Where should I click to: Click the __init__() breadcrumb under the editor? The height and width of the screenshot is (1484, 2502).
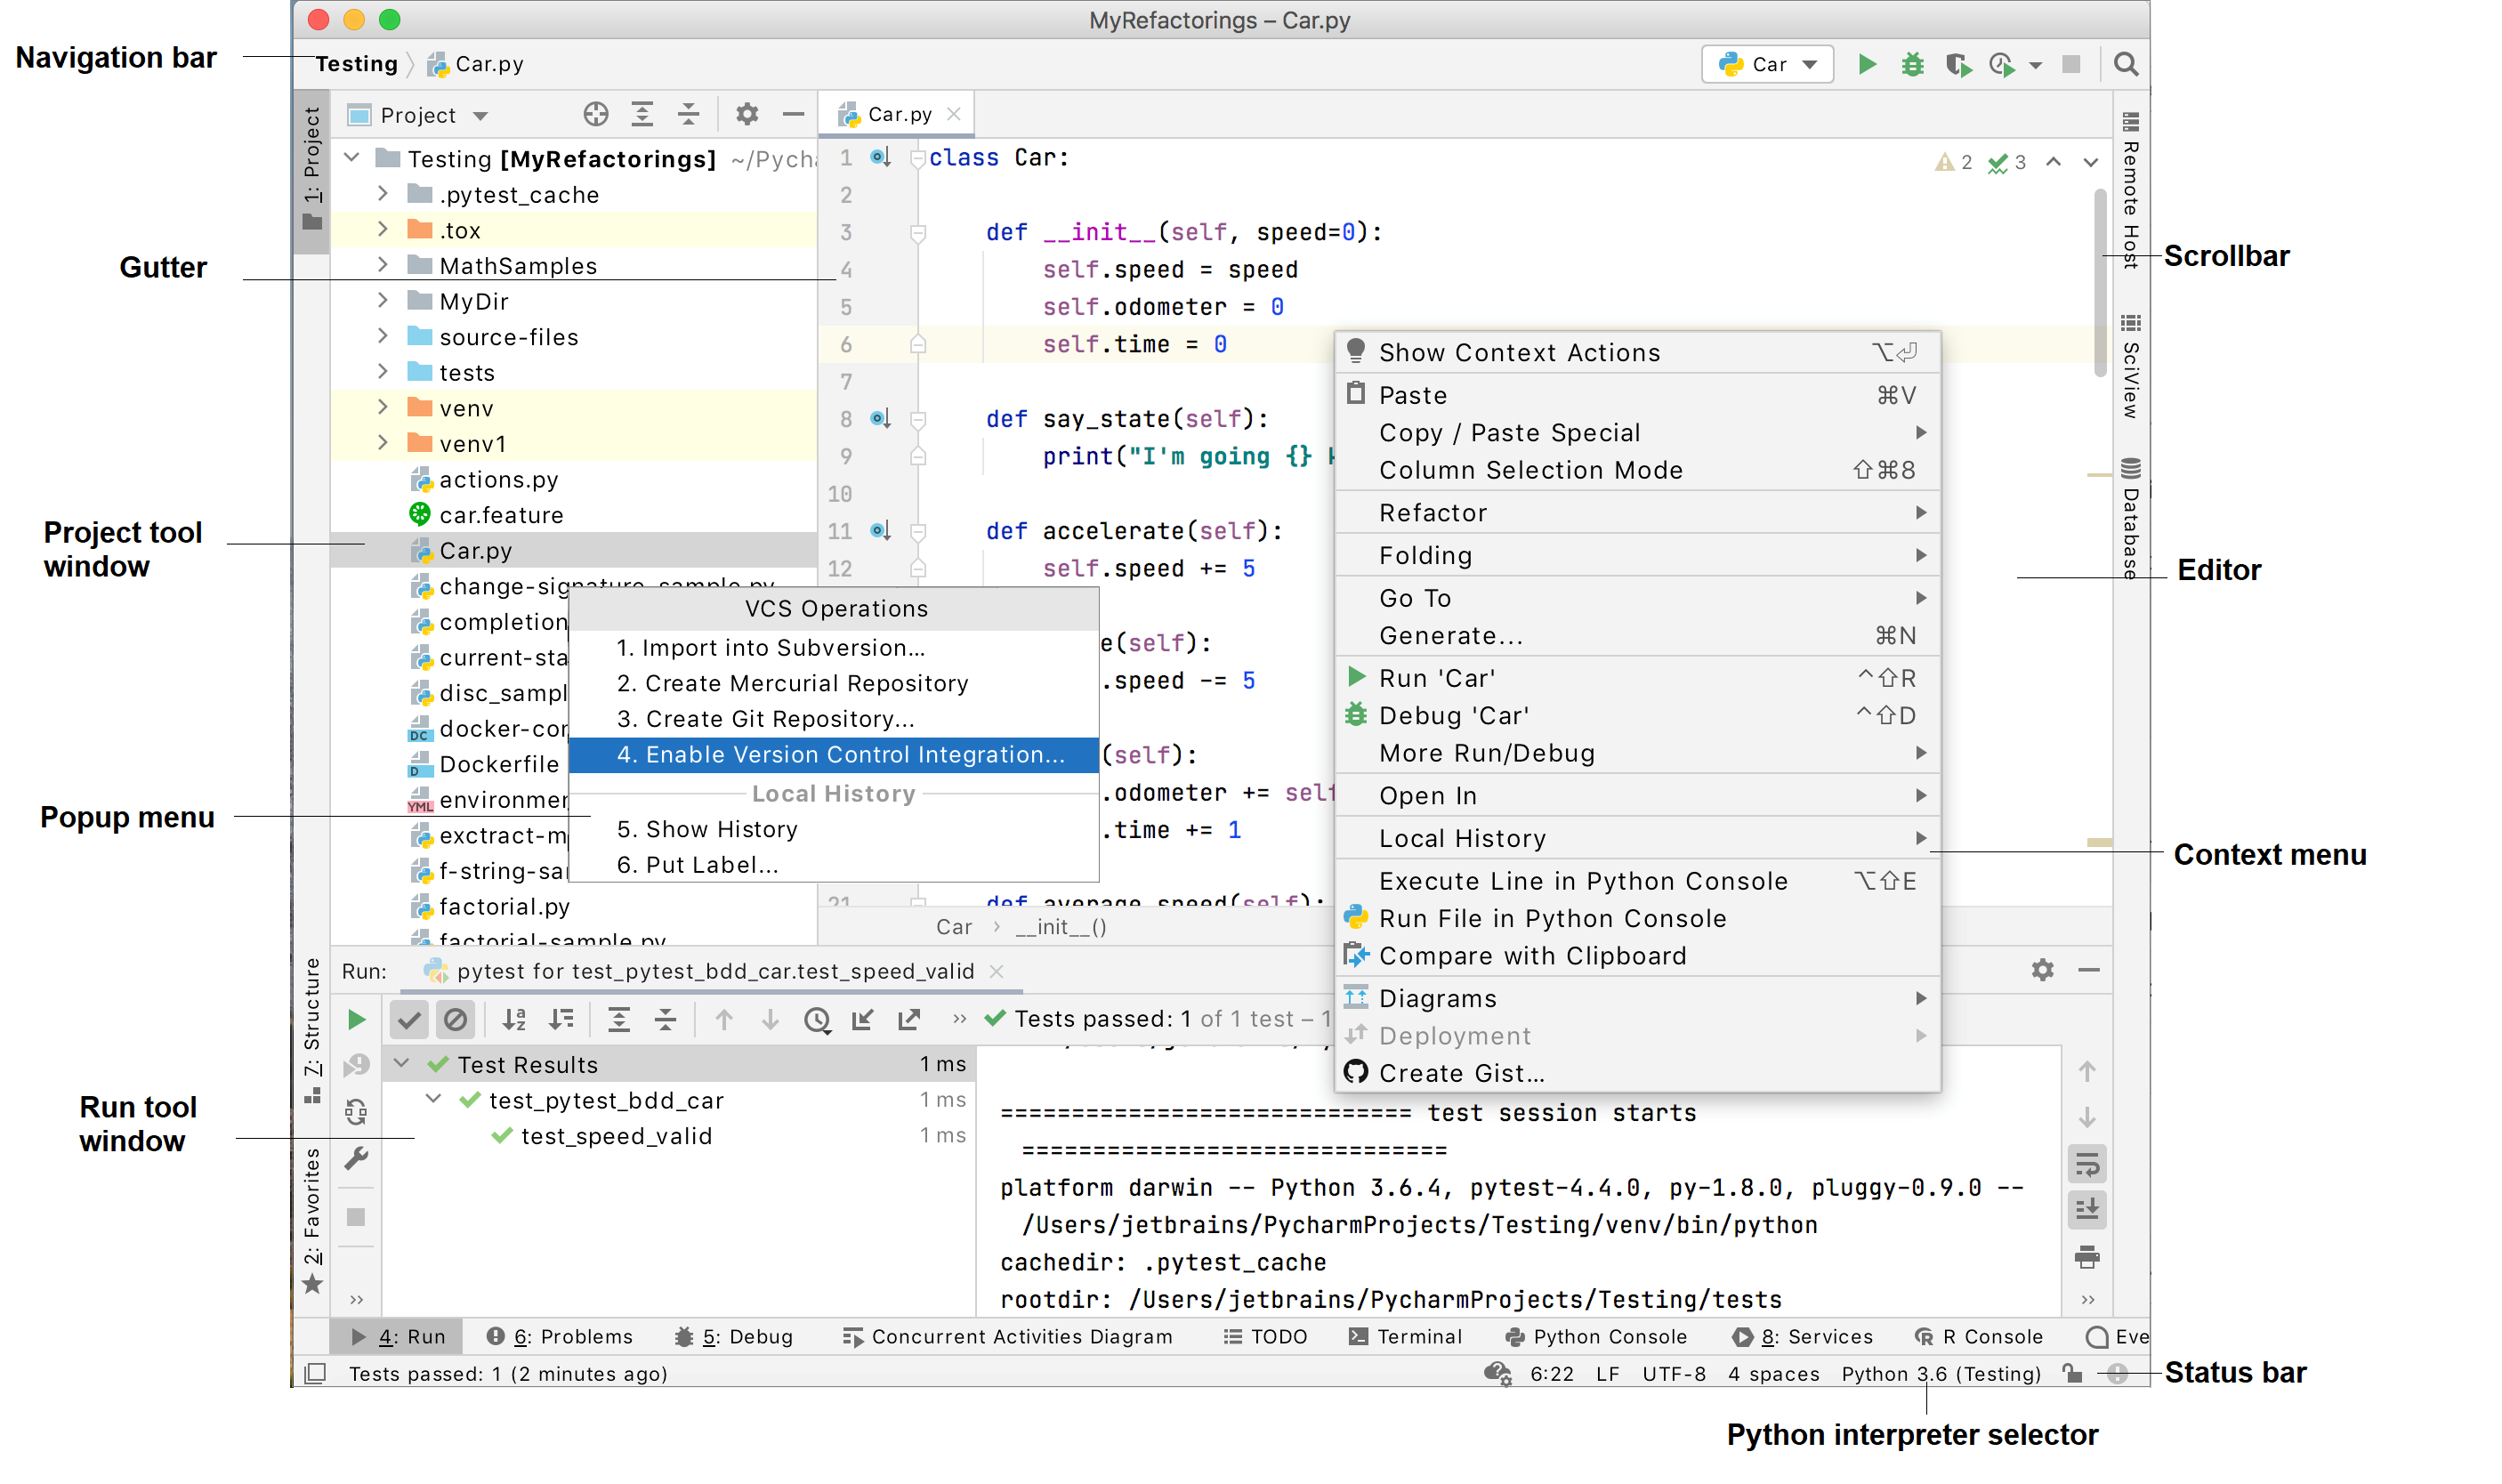click(1061, 926)
